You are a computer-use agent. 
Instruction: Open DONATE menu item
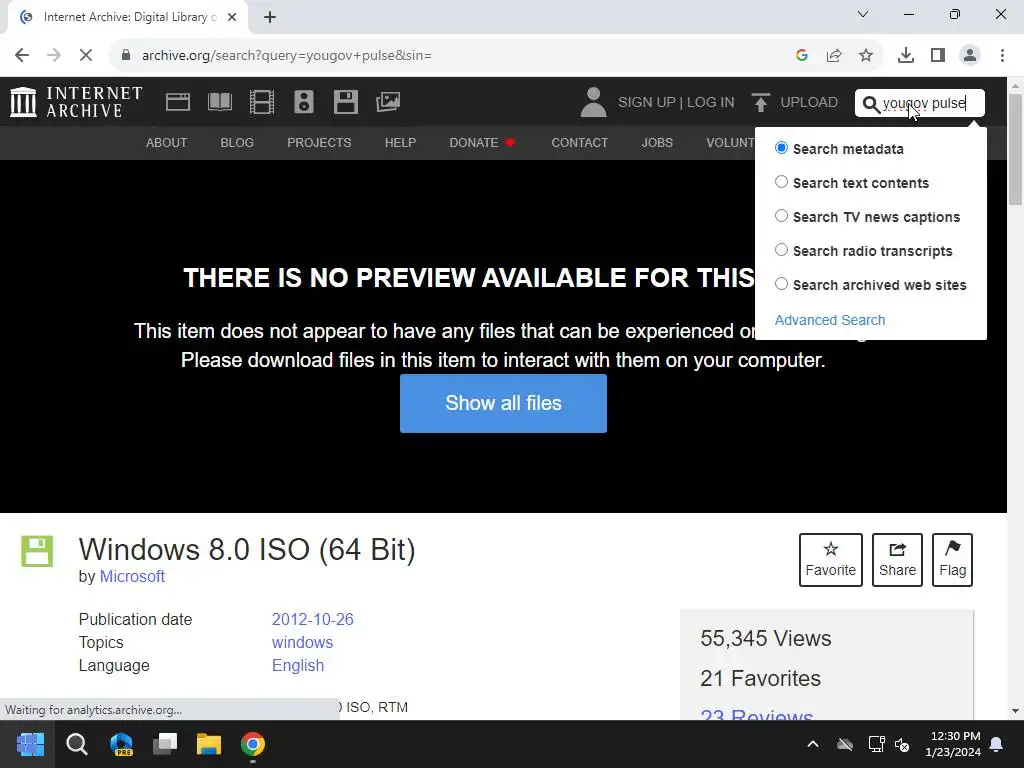coord(482,142)
